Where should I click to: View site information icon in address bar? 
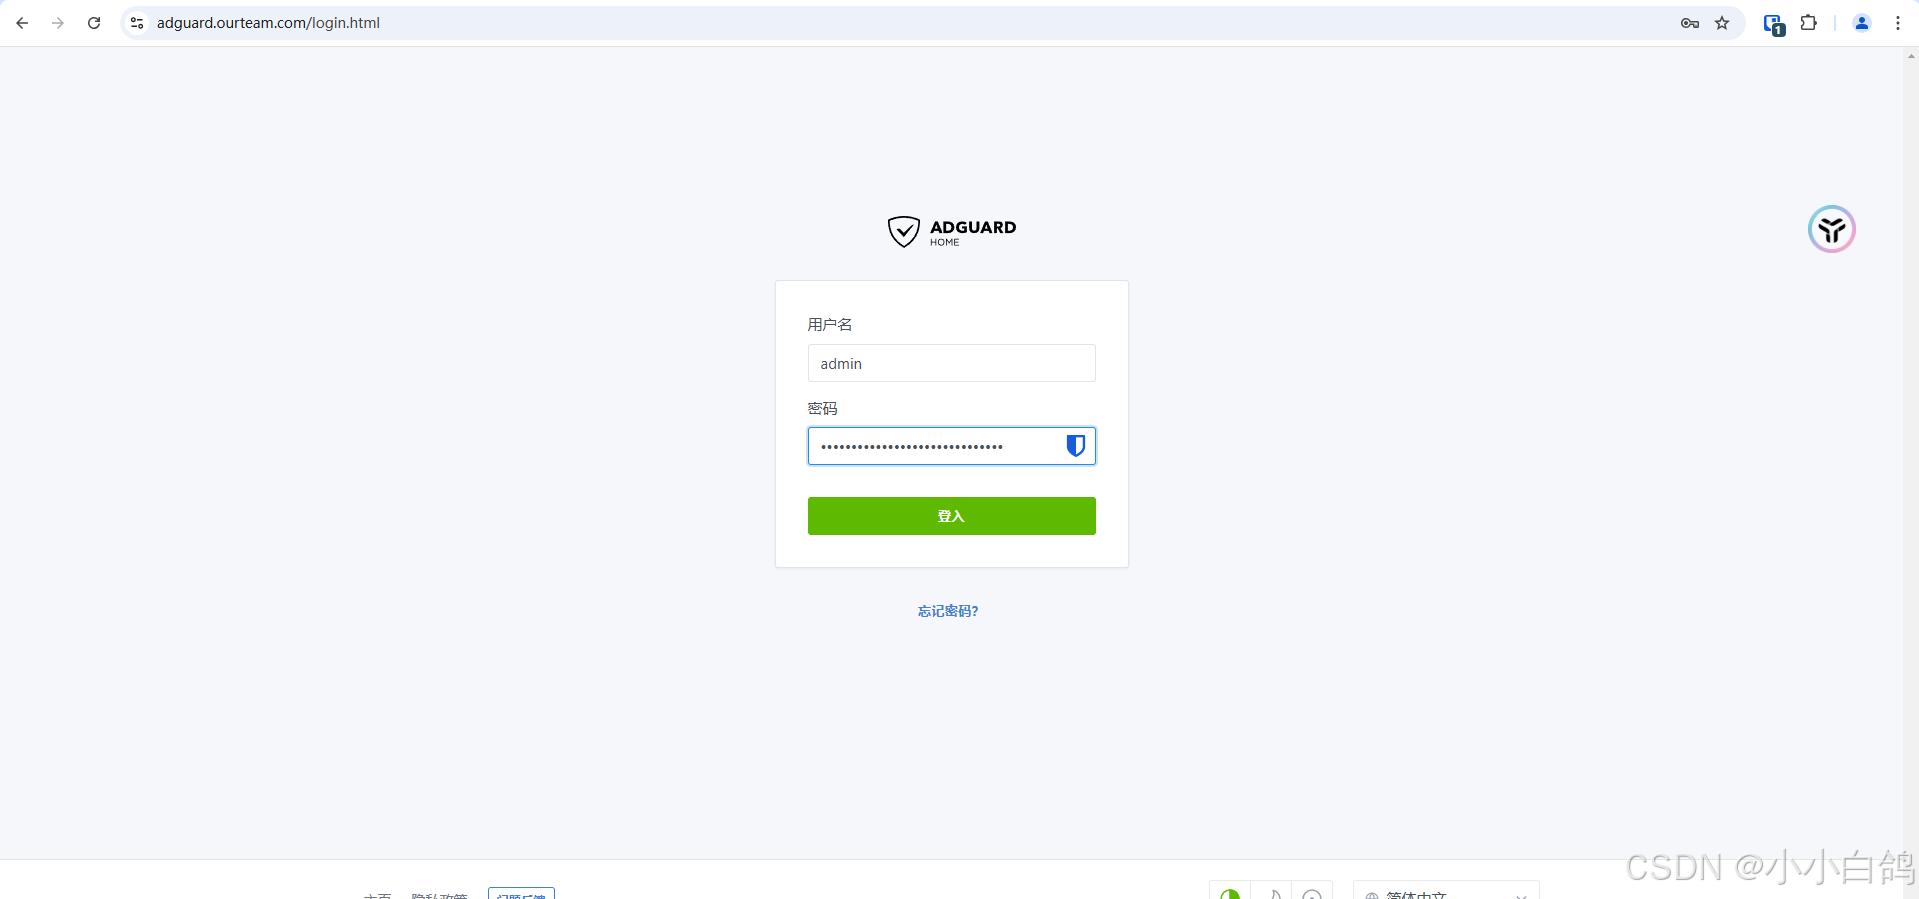tap(137, 23)
